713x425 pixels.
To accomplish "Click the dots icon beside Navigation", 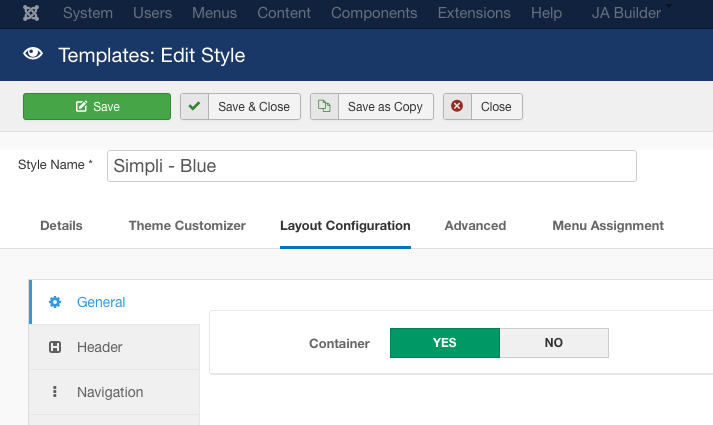I will (55, 392).
